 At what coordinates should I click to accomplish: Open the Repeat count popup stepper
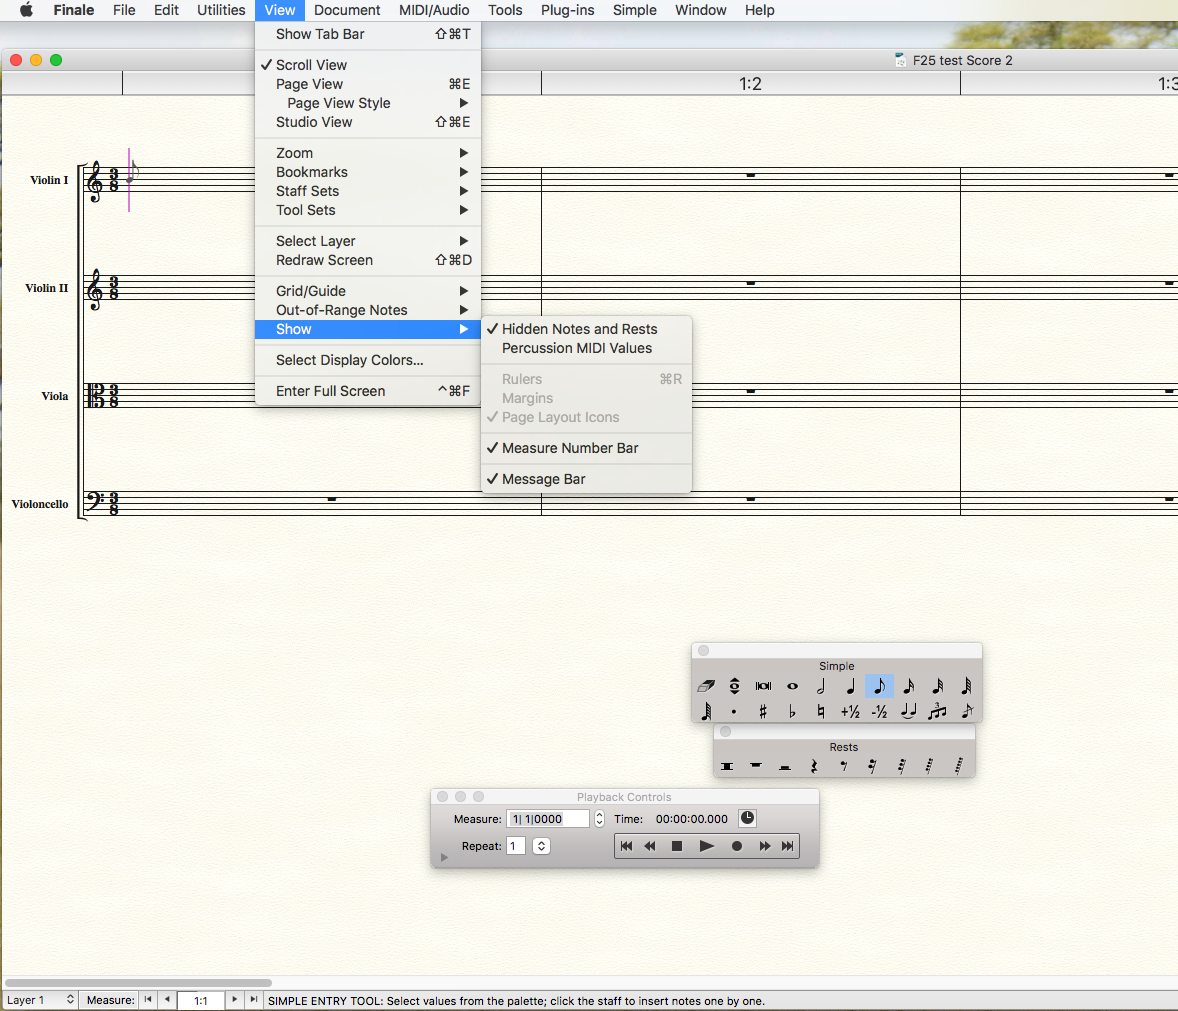(541, 846)
